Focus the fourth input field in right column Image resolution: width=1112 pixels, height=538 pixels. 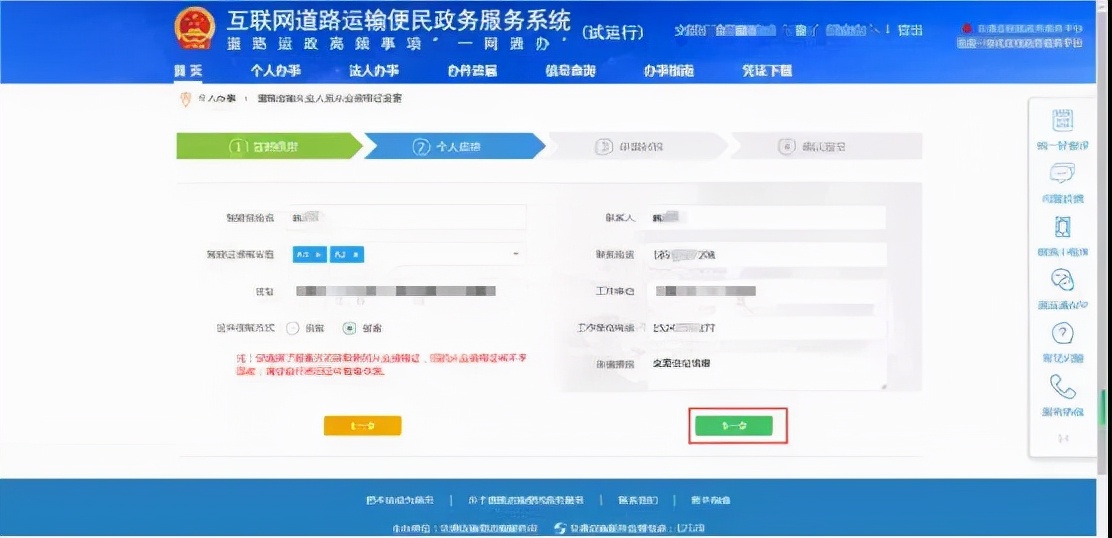(767, 327)
